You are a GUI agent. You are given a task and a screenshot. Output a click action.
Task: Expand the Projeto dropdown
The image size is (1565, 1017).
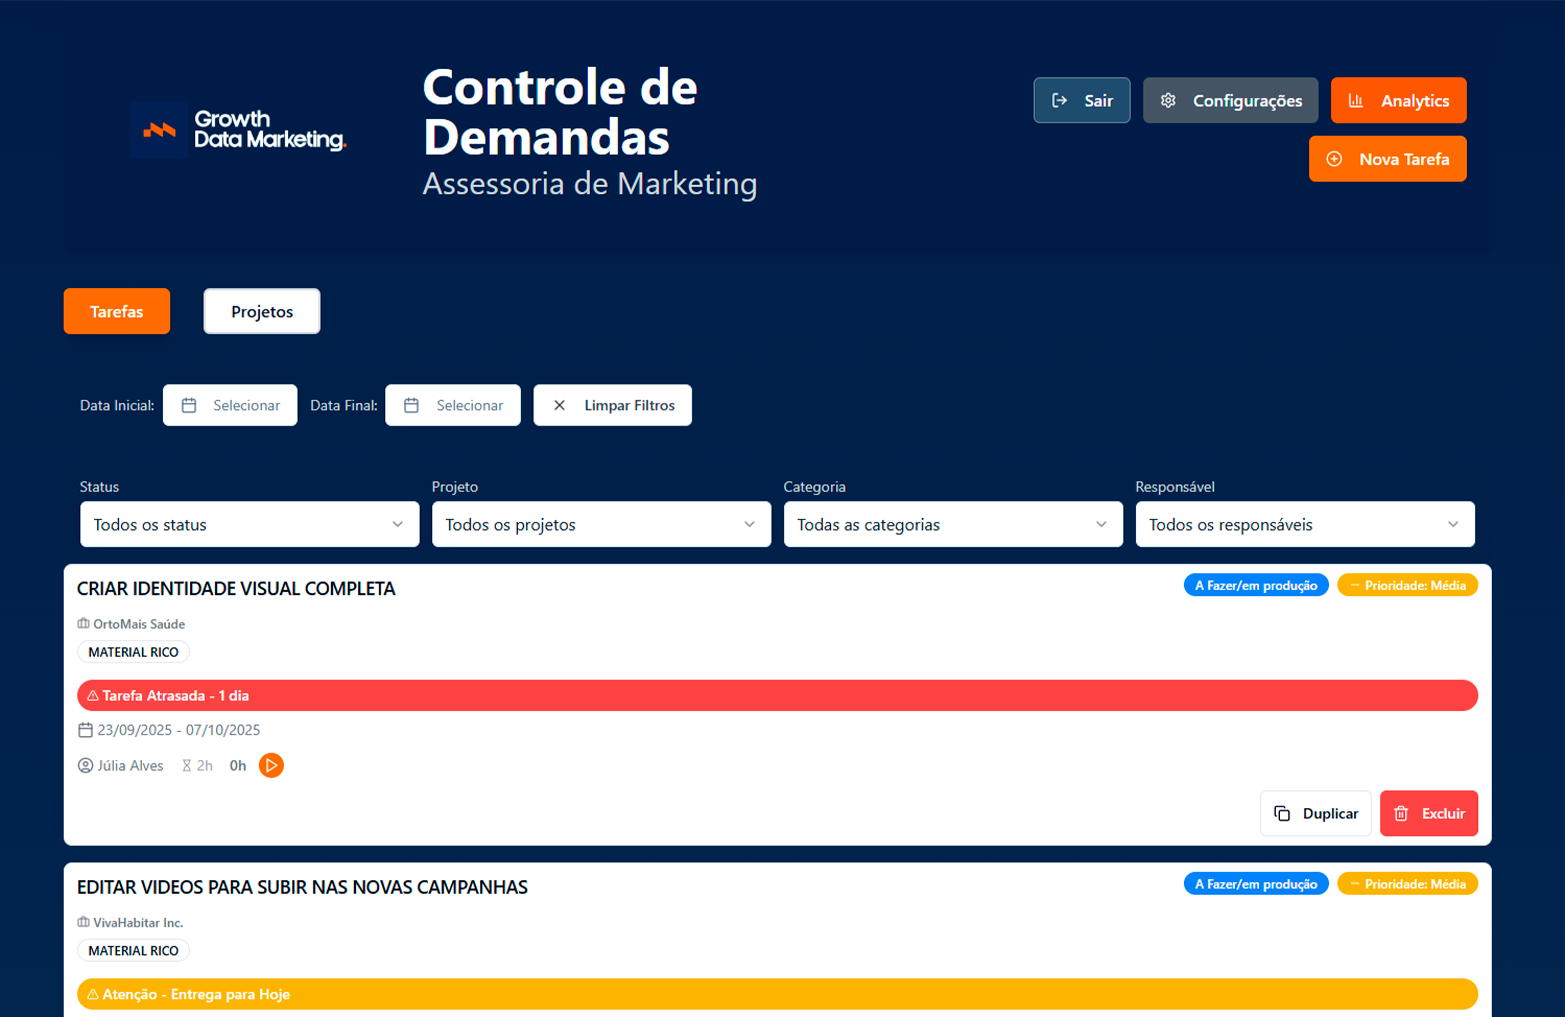(601, 524)
